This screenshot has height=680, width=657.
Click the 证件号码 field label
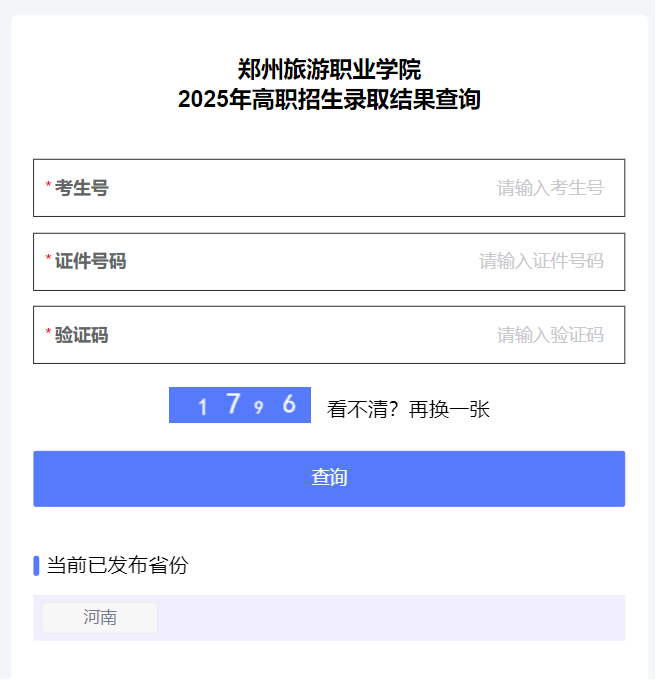click(x=90, y=262)
